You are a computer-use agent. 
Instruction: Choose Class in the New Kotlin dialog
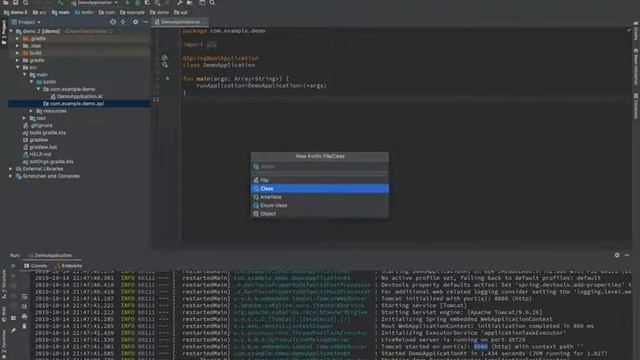click(320, 189)
